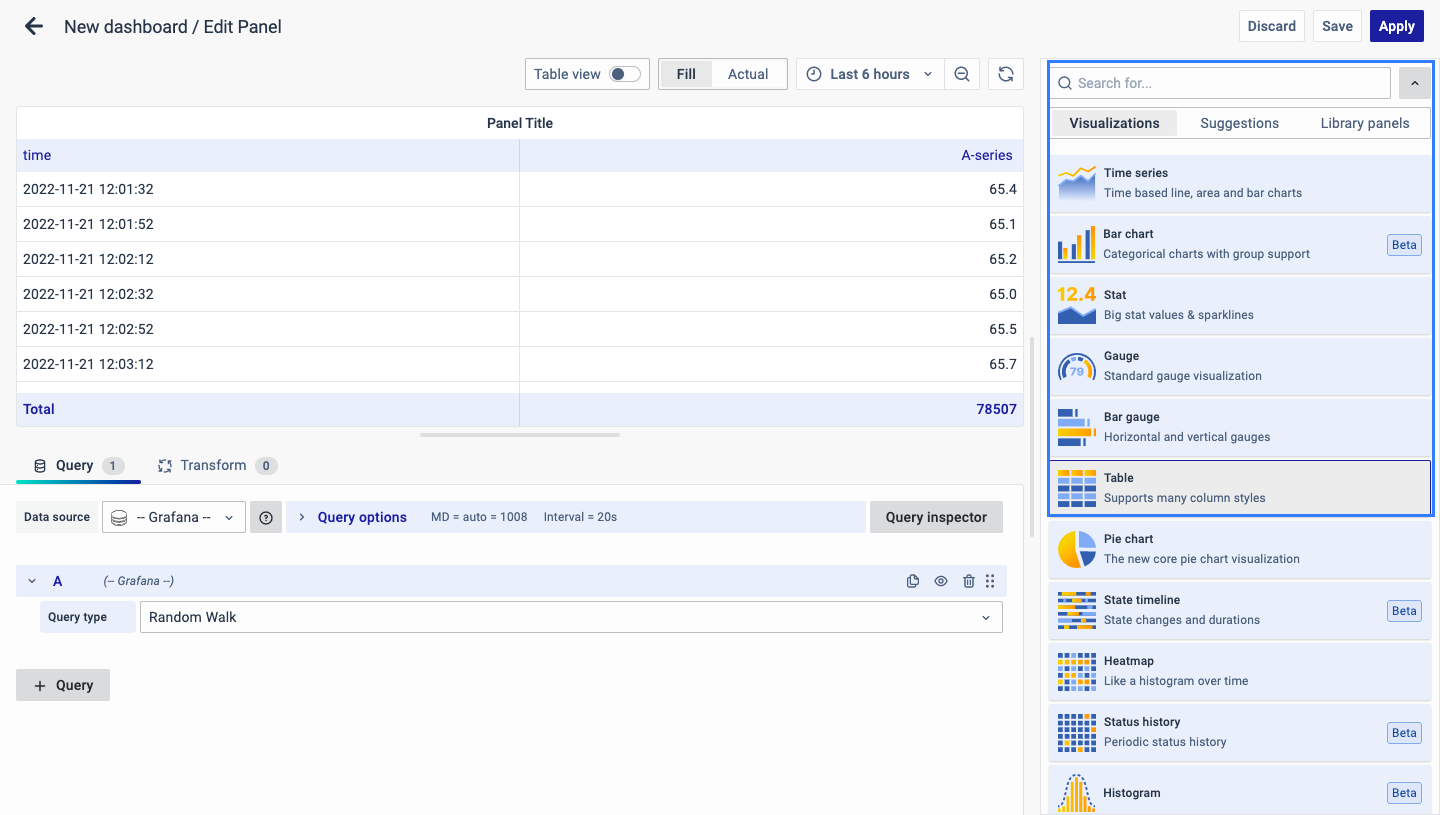
Task: Expand the Query options section
Action: (x=361, y=517)
